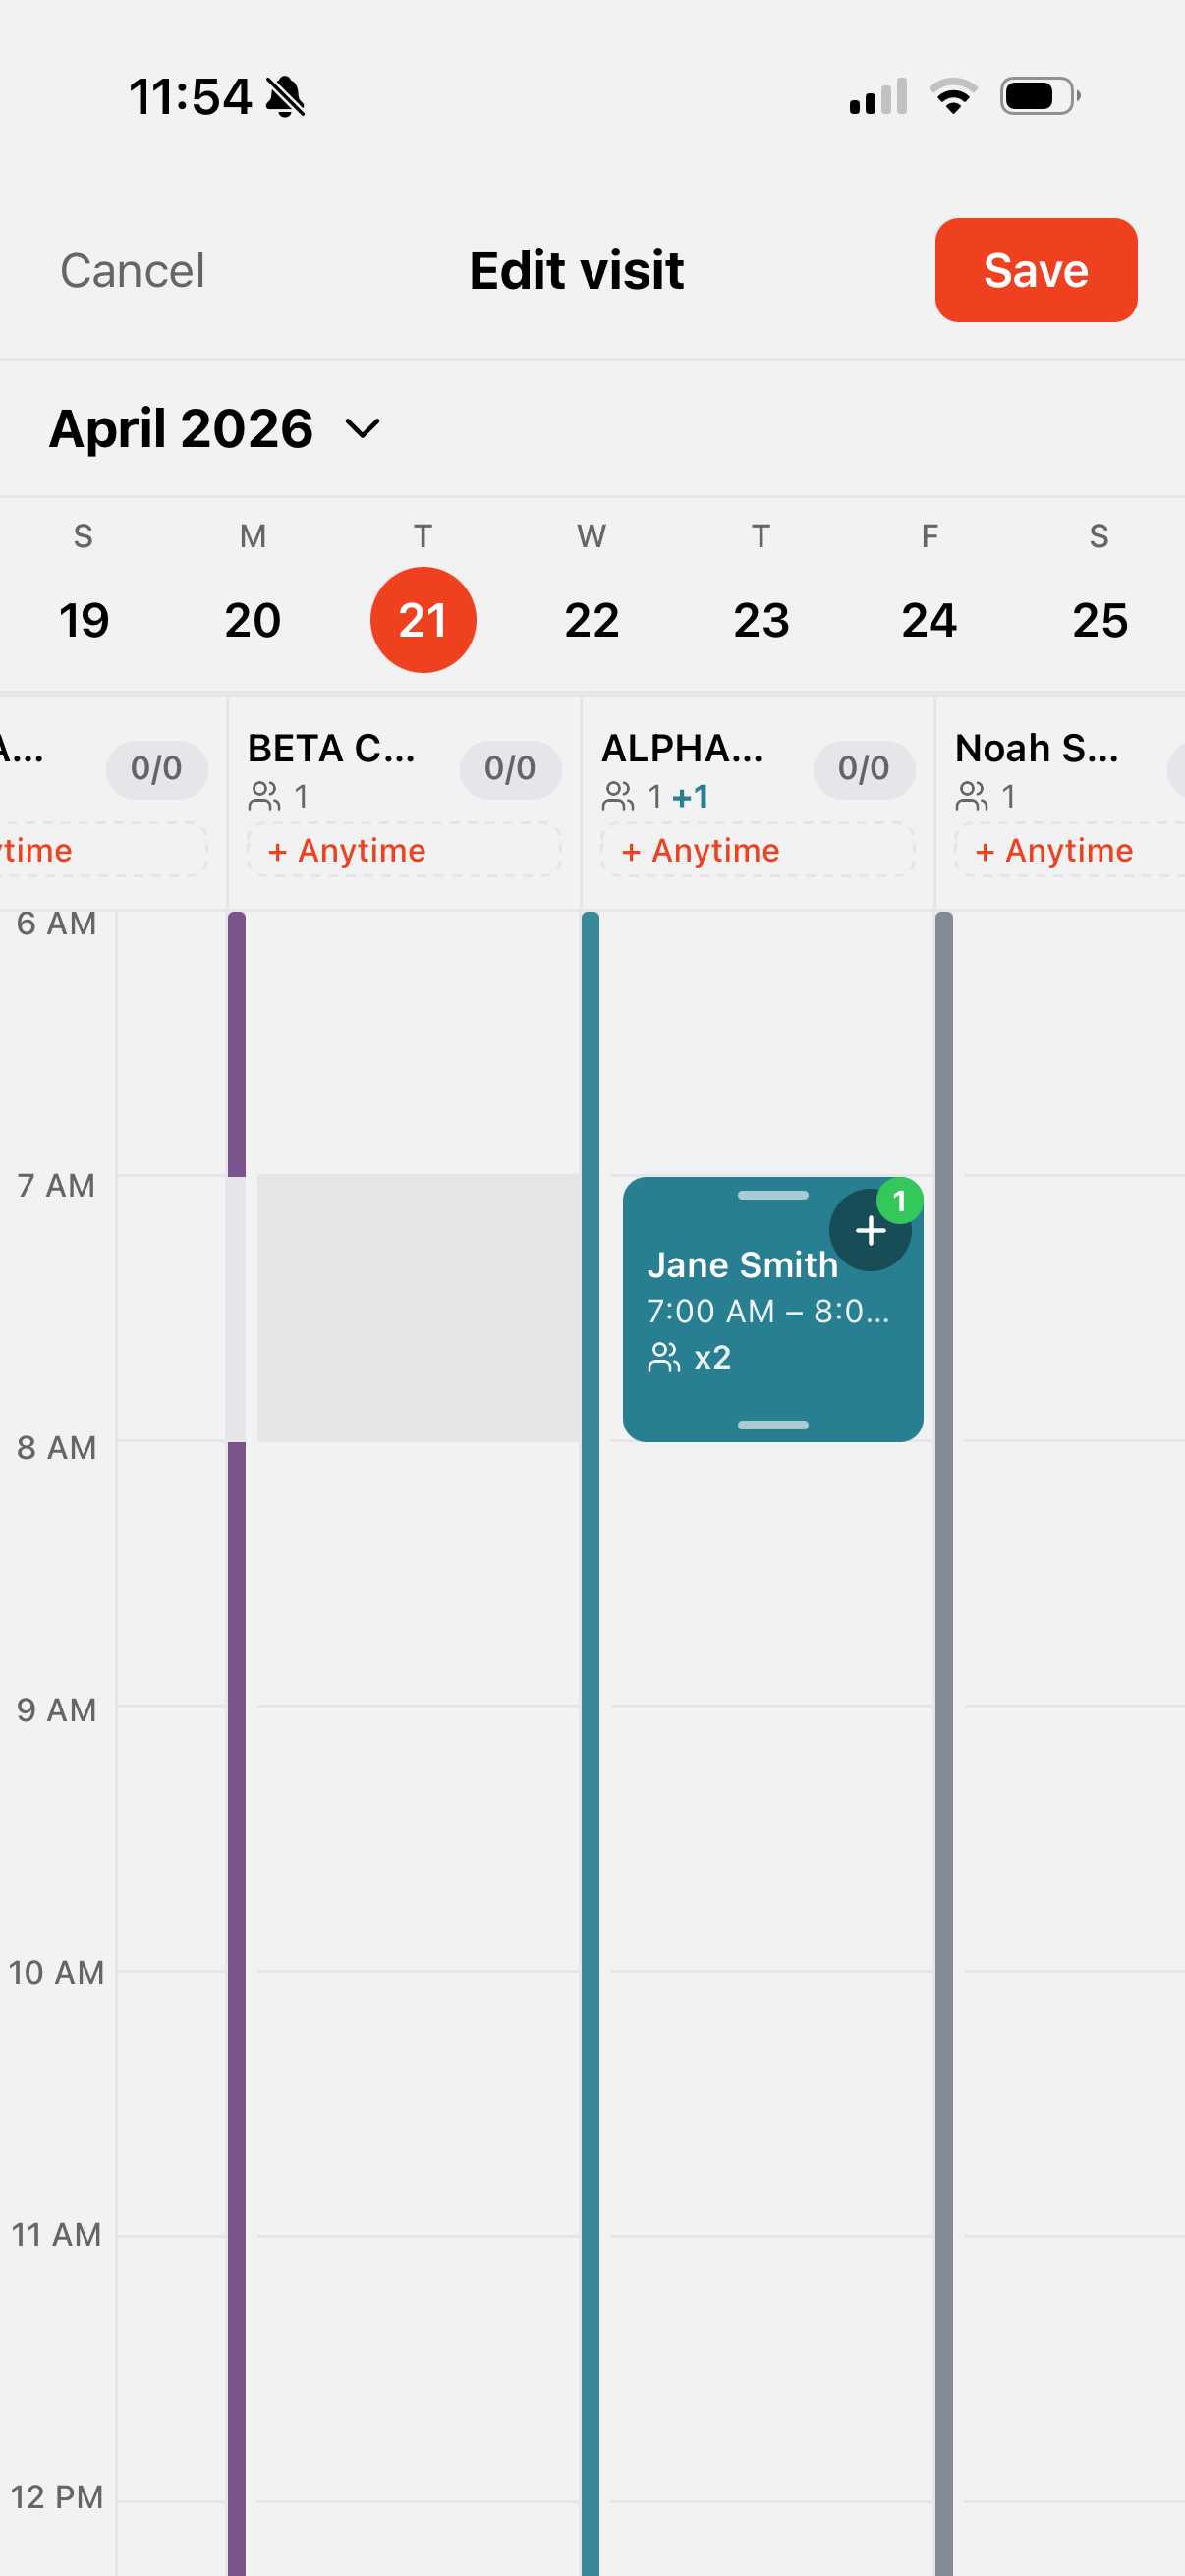
Task: Tap team members icon under Noah S column
Action: (972, 796)
